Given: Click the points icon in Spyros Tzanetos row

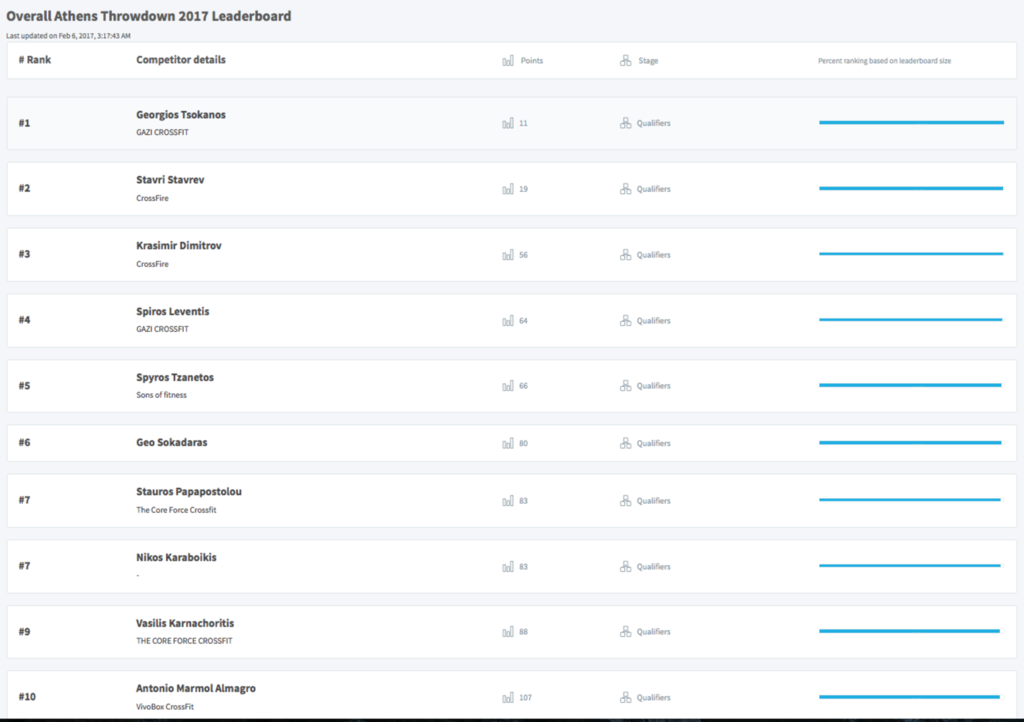Looking at the screenshot, I should click(x=507, y=386).
